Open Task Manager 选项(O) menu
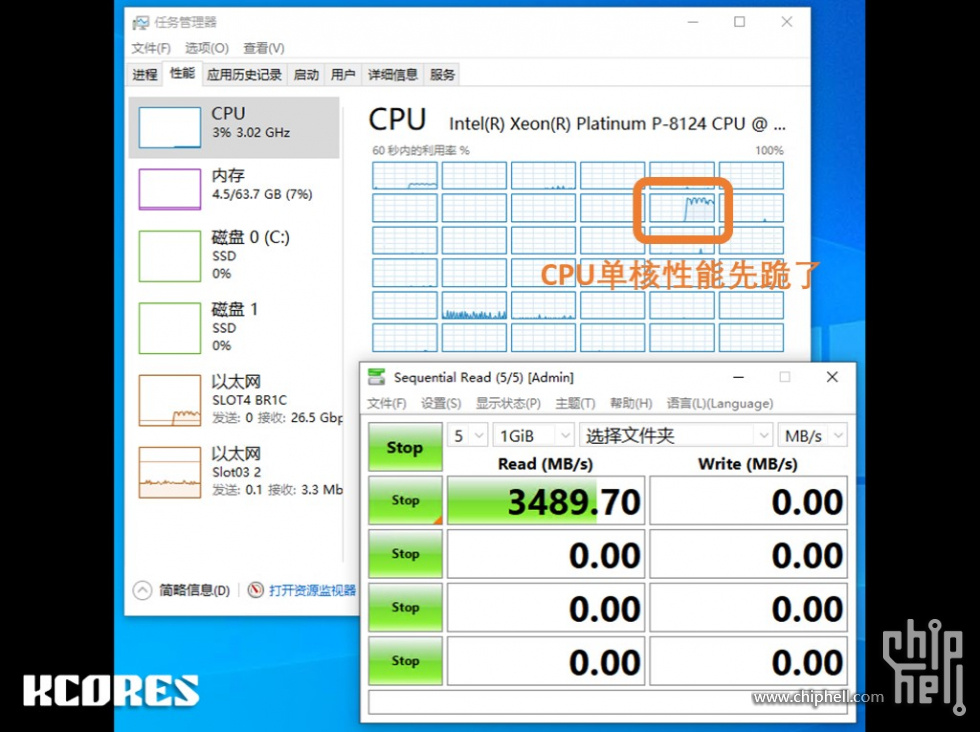Image resolution: width=980 pixels, height=732 pixels. 206,48
